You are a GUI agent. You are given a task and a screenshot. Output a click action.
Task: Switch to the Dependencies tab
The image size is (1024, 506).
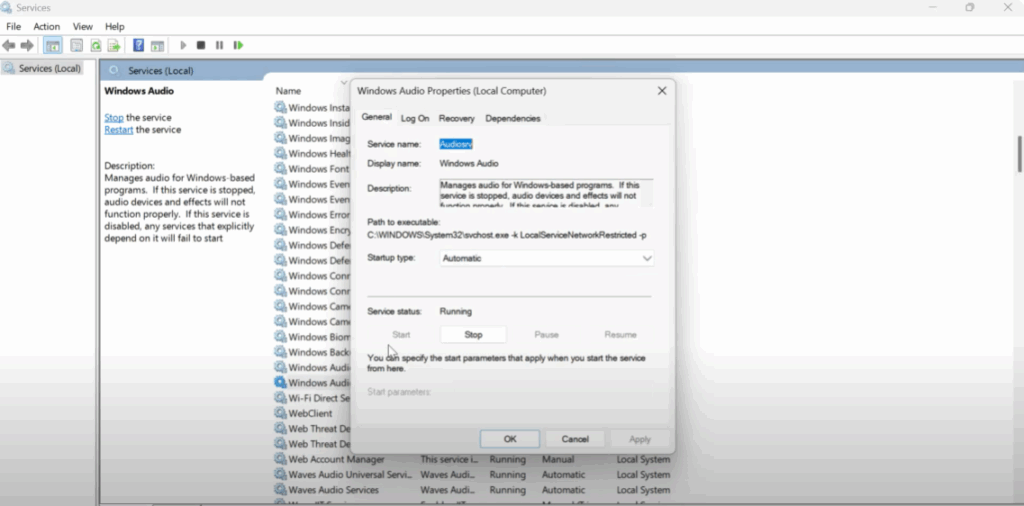(512, 118)
